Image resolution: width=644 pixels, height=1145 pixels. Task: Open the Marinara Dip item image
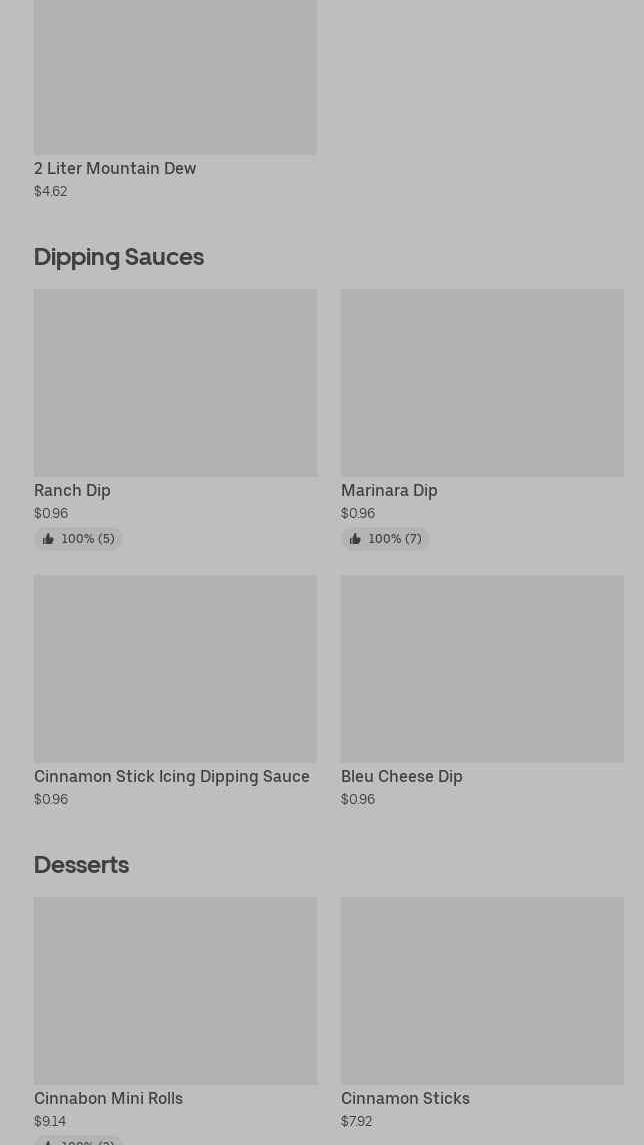click(482, 383)
